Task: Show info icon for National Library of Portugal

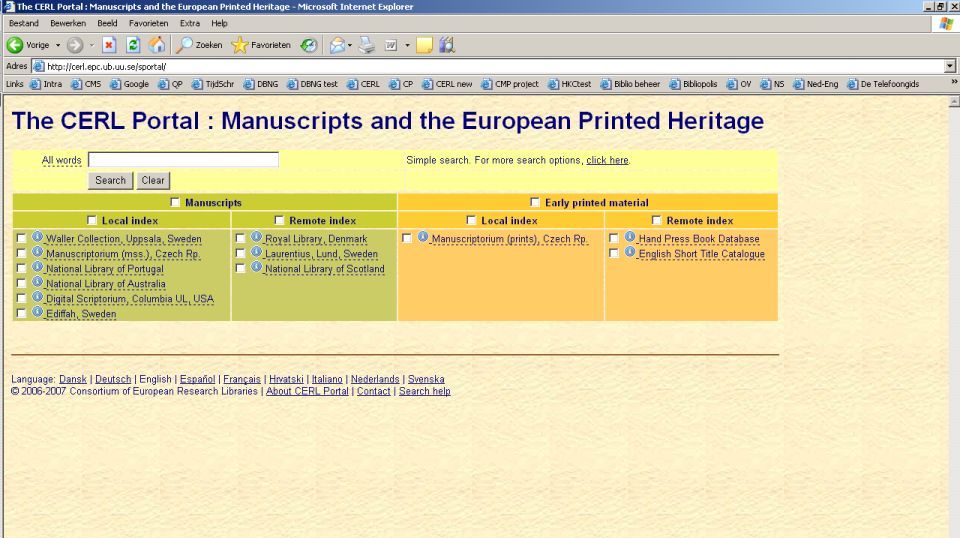Action: pyautogui.click(x=37, y=266)
